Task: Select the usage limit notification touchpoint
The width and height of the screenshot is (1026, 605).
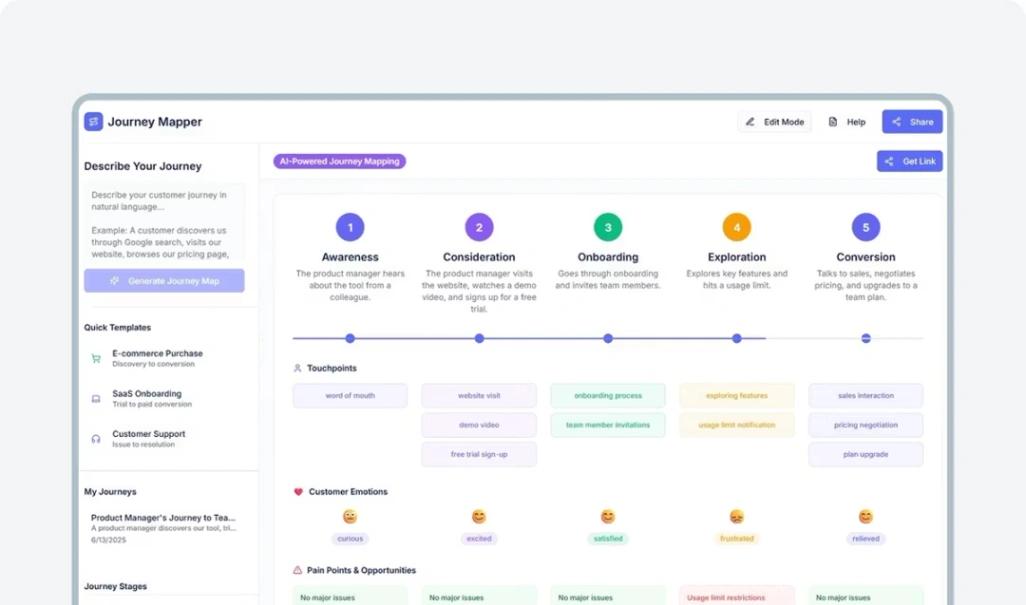Action: pyautogui.click(x=737, y=425)
